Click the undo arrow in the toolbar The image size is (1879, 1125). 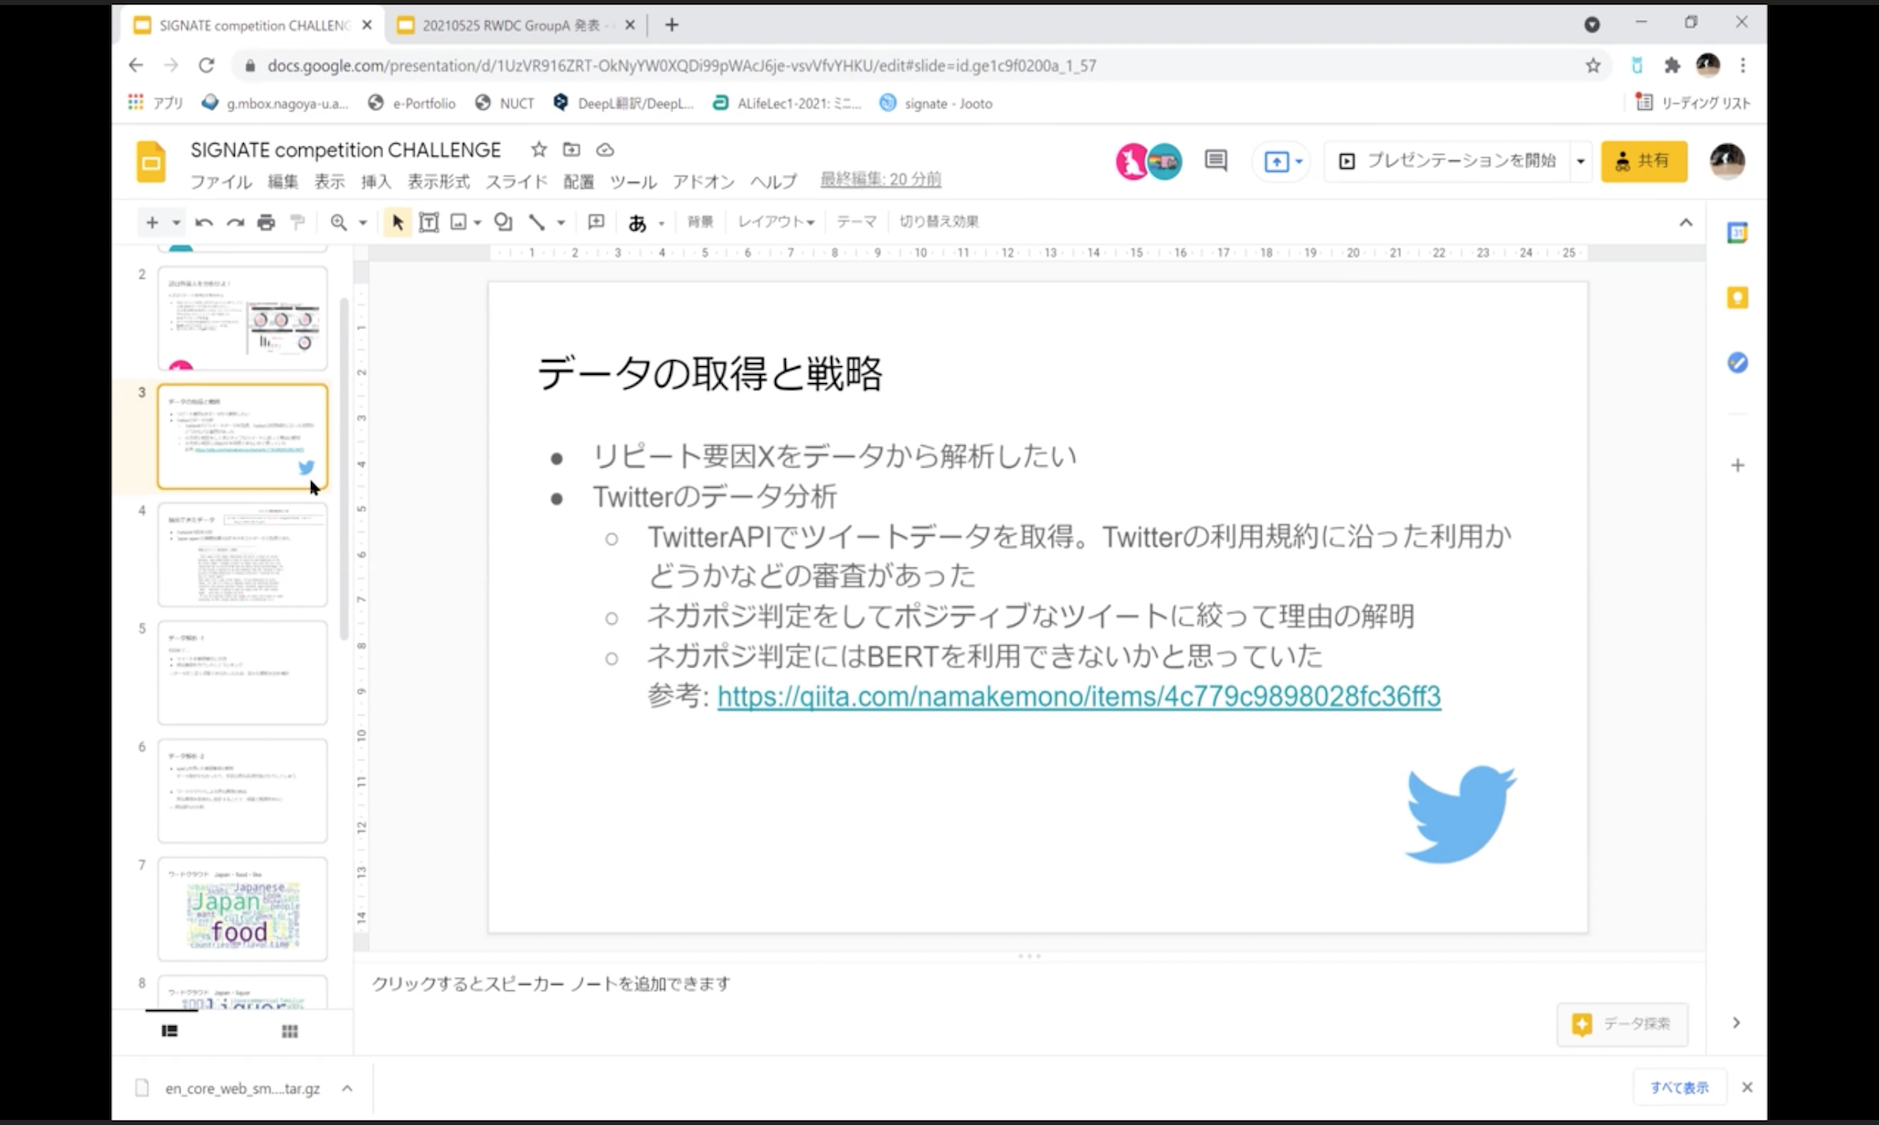coord(204,222)
